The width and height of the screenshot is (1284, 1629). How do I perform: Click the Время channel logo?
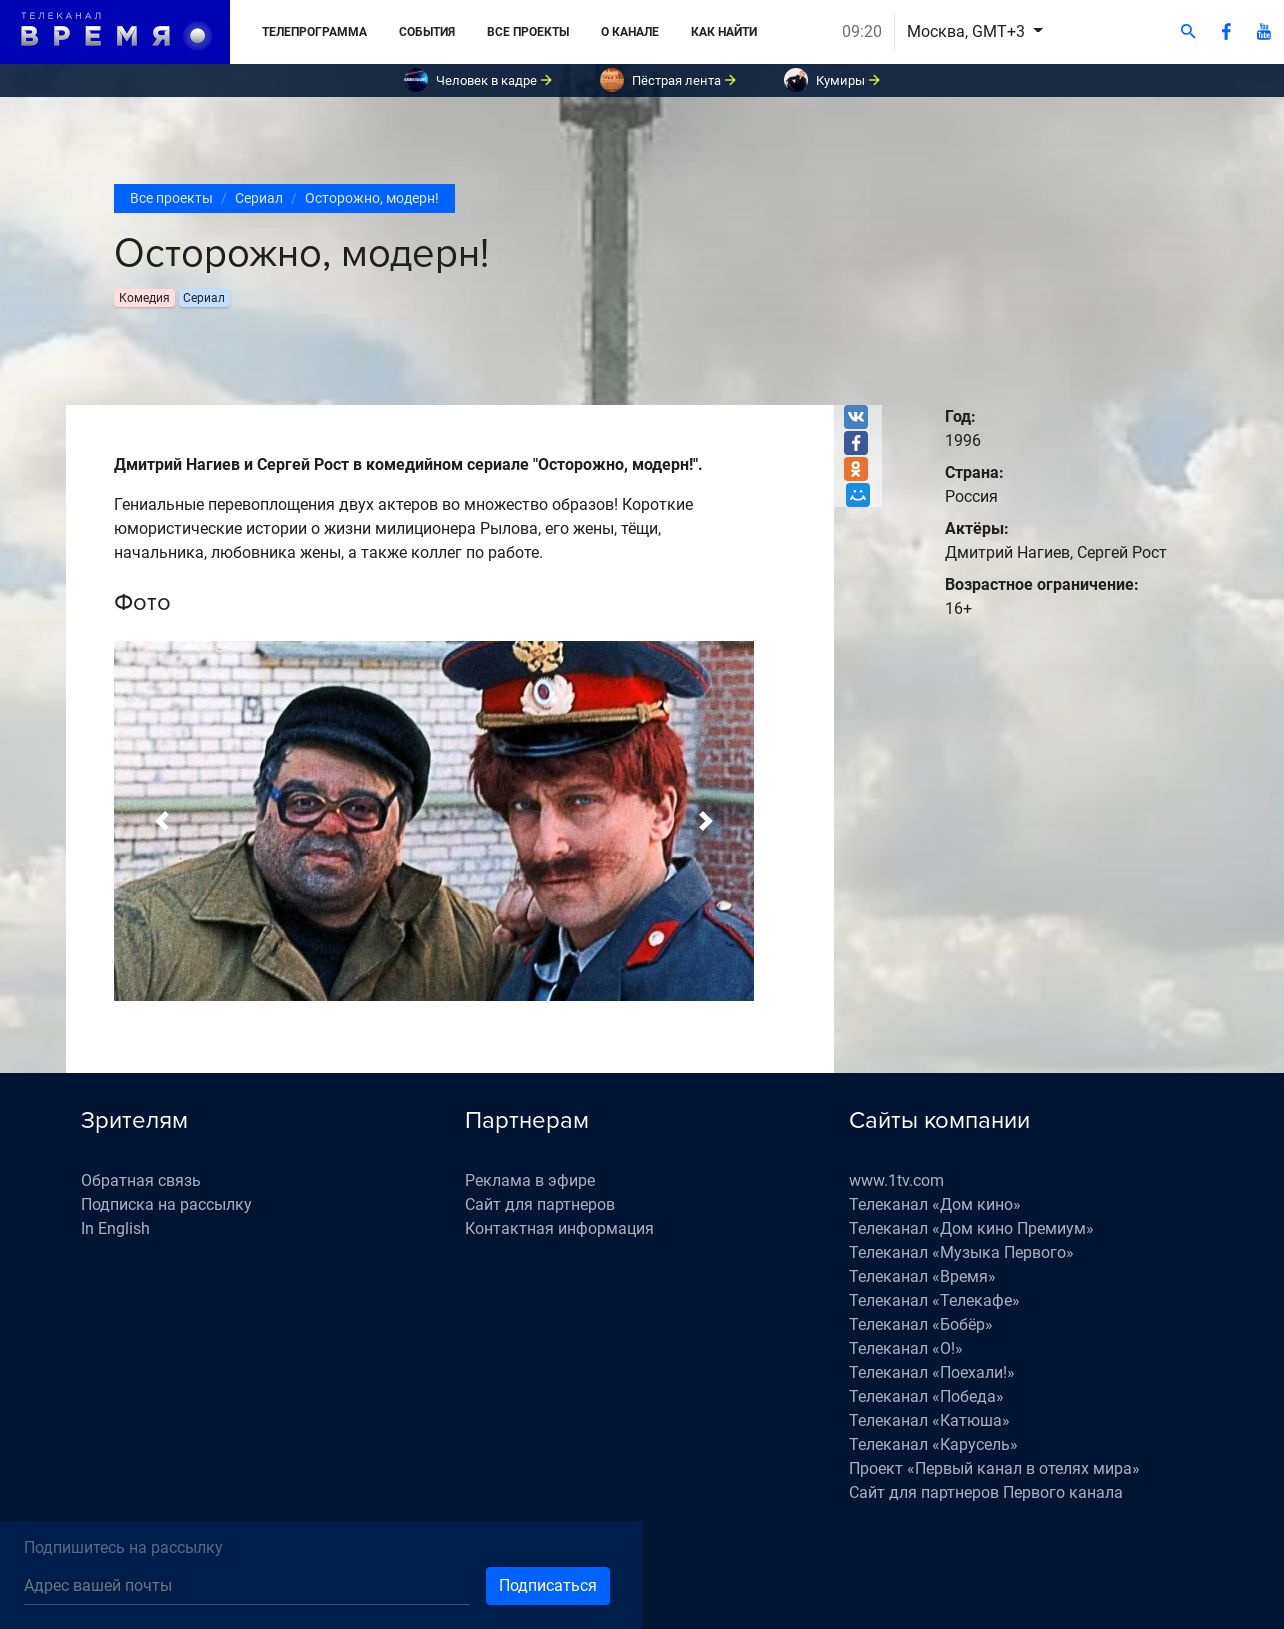coord(115,32)
